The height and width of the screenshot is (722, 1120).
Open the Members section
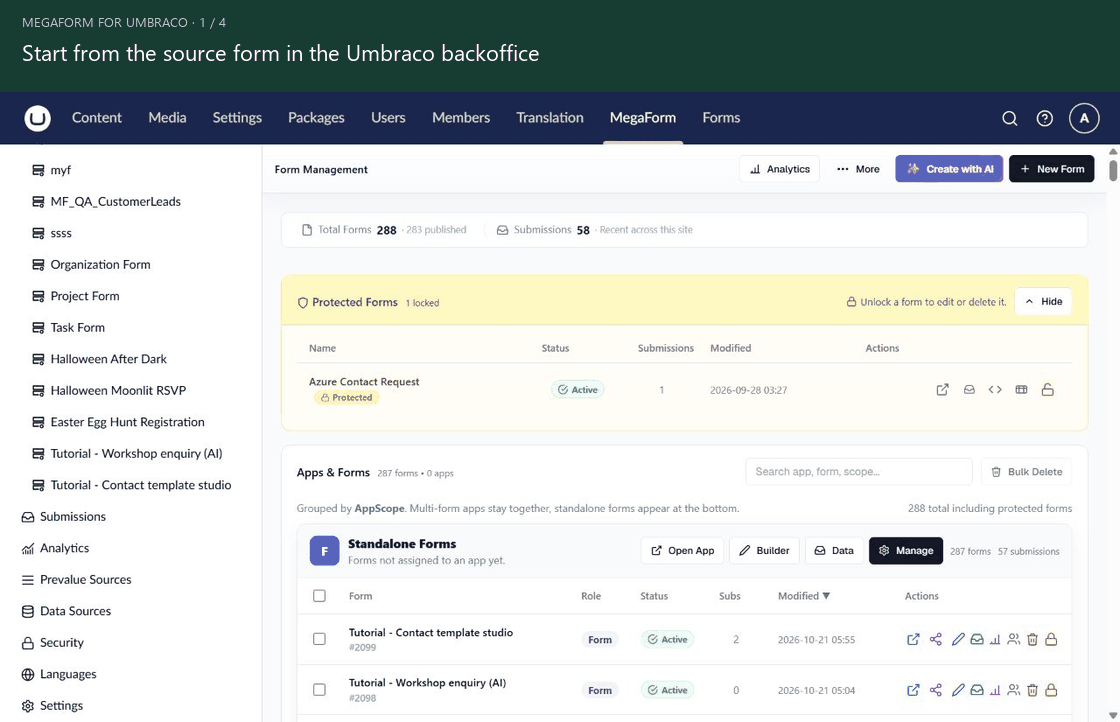(461, 118)
